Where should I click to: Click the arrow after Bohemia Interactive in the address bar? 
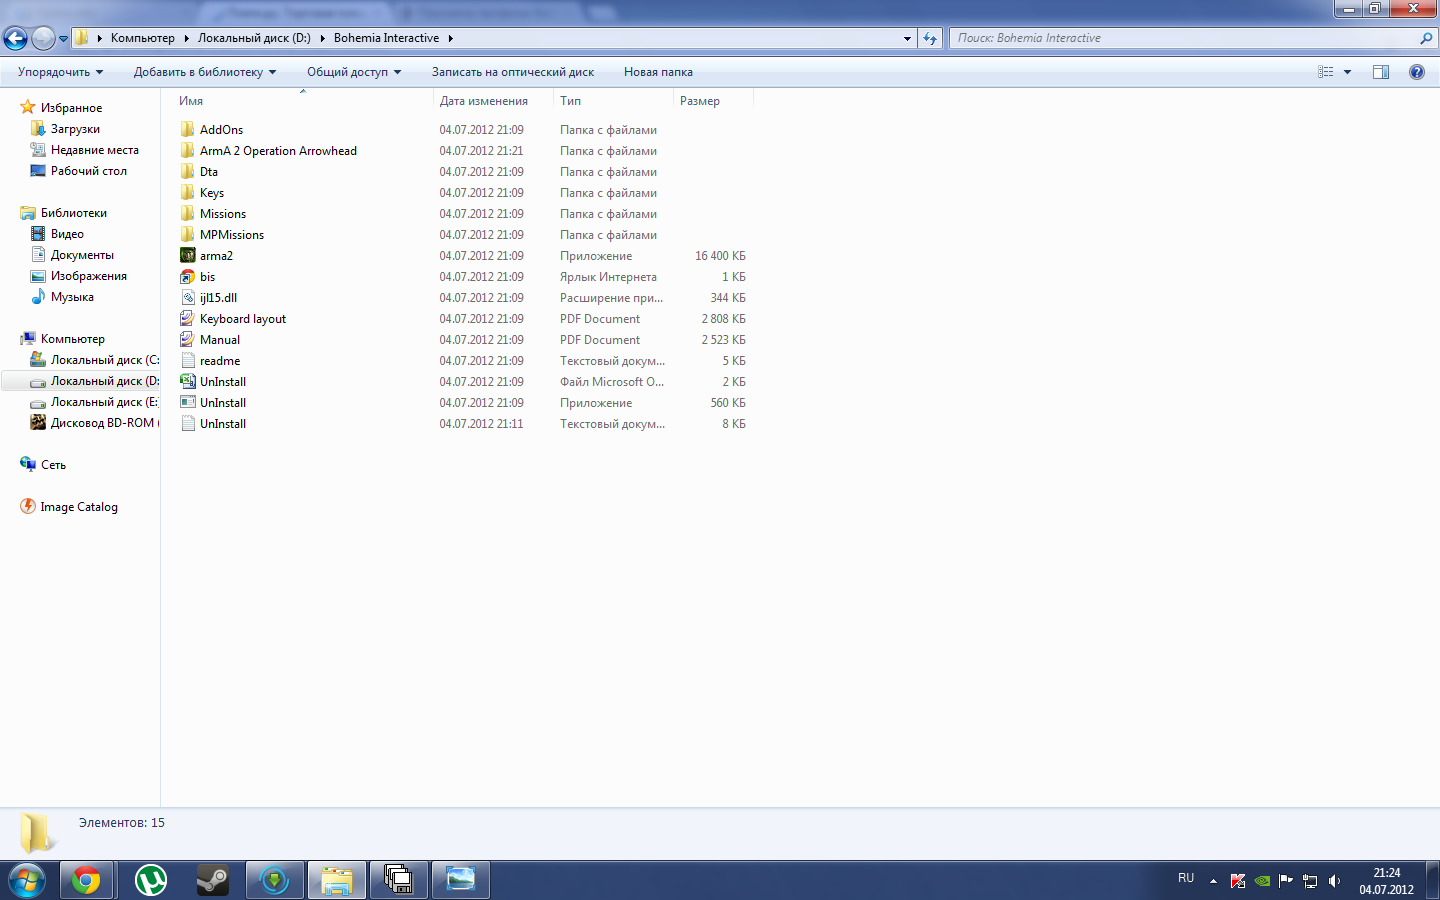pos(450,38)
